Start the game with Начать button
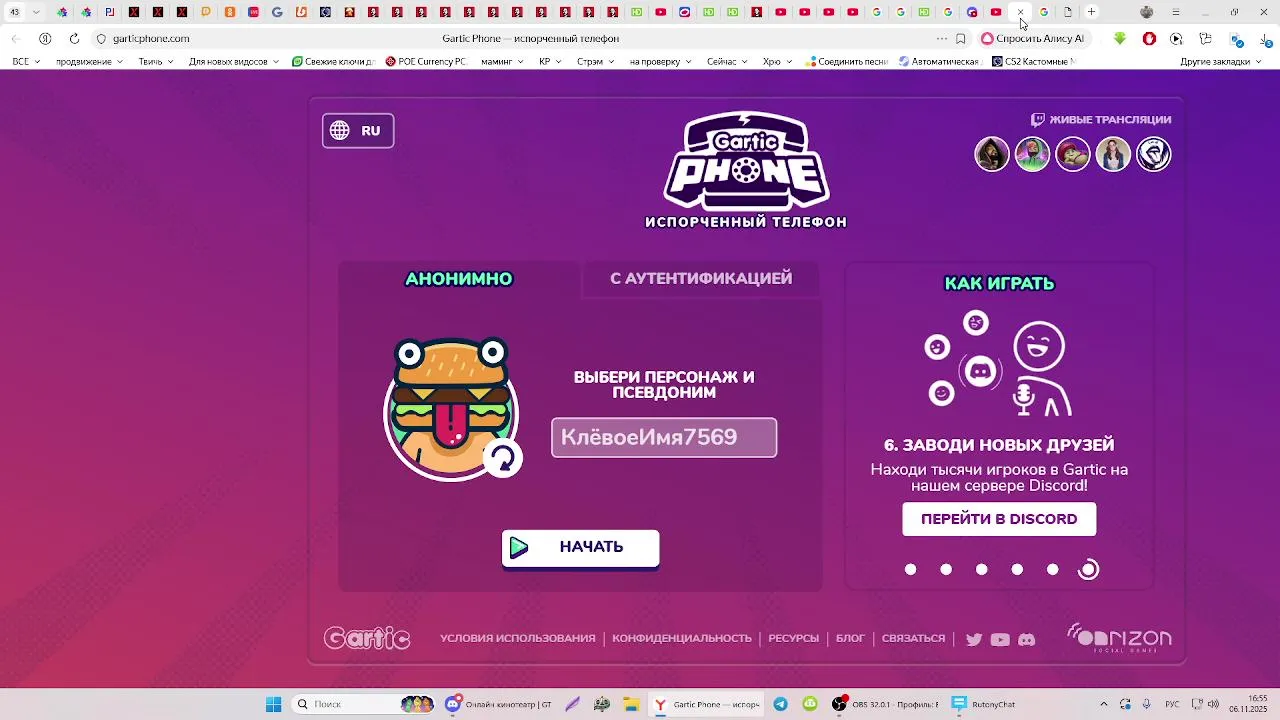The image size is (1280, 720). tap(580, 547)
